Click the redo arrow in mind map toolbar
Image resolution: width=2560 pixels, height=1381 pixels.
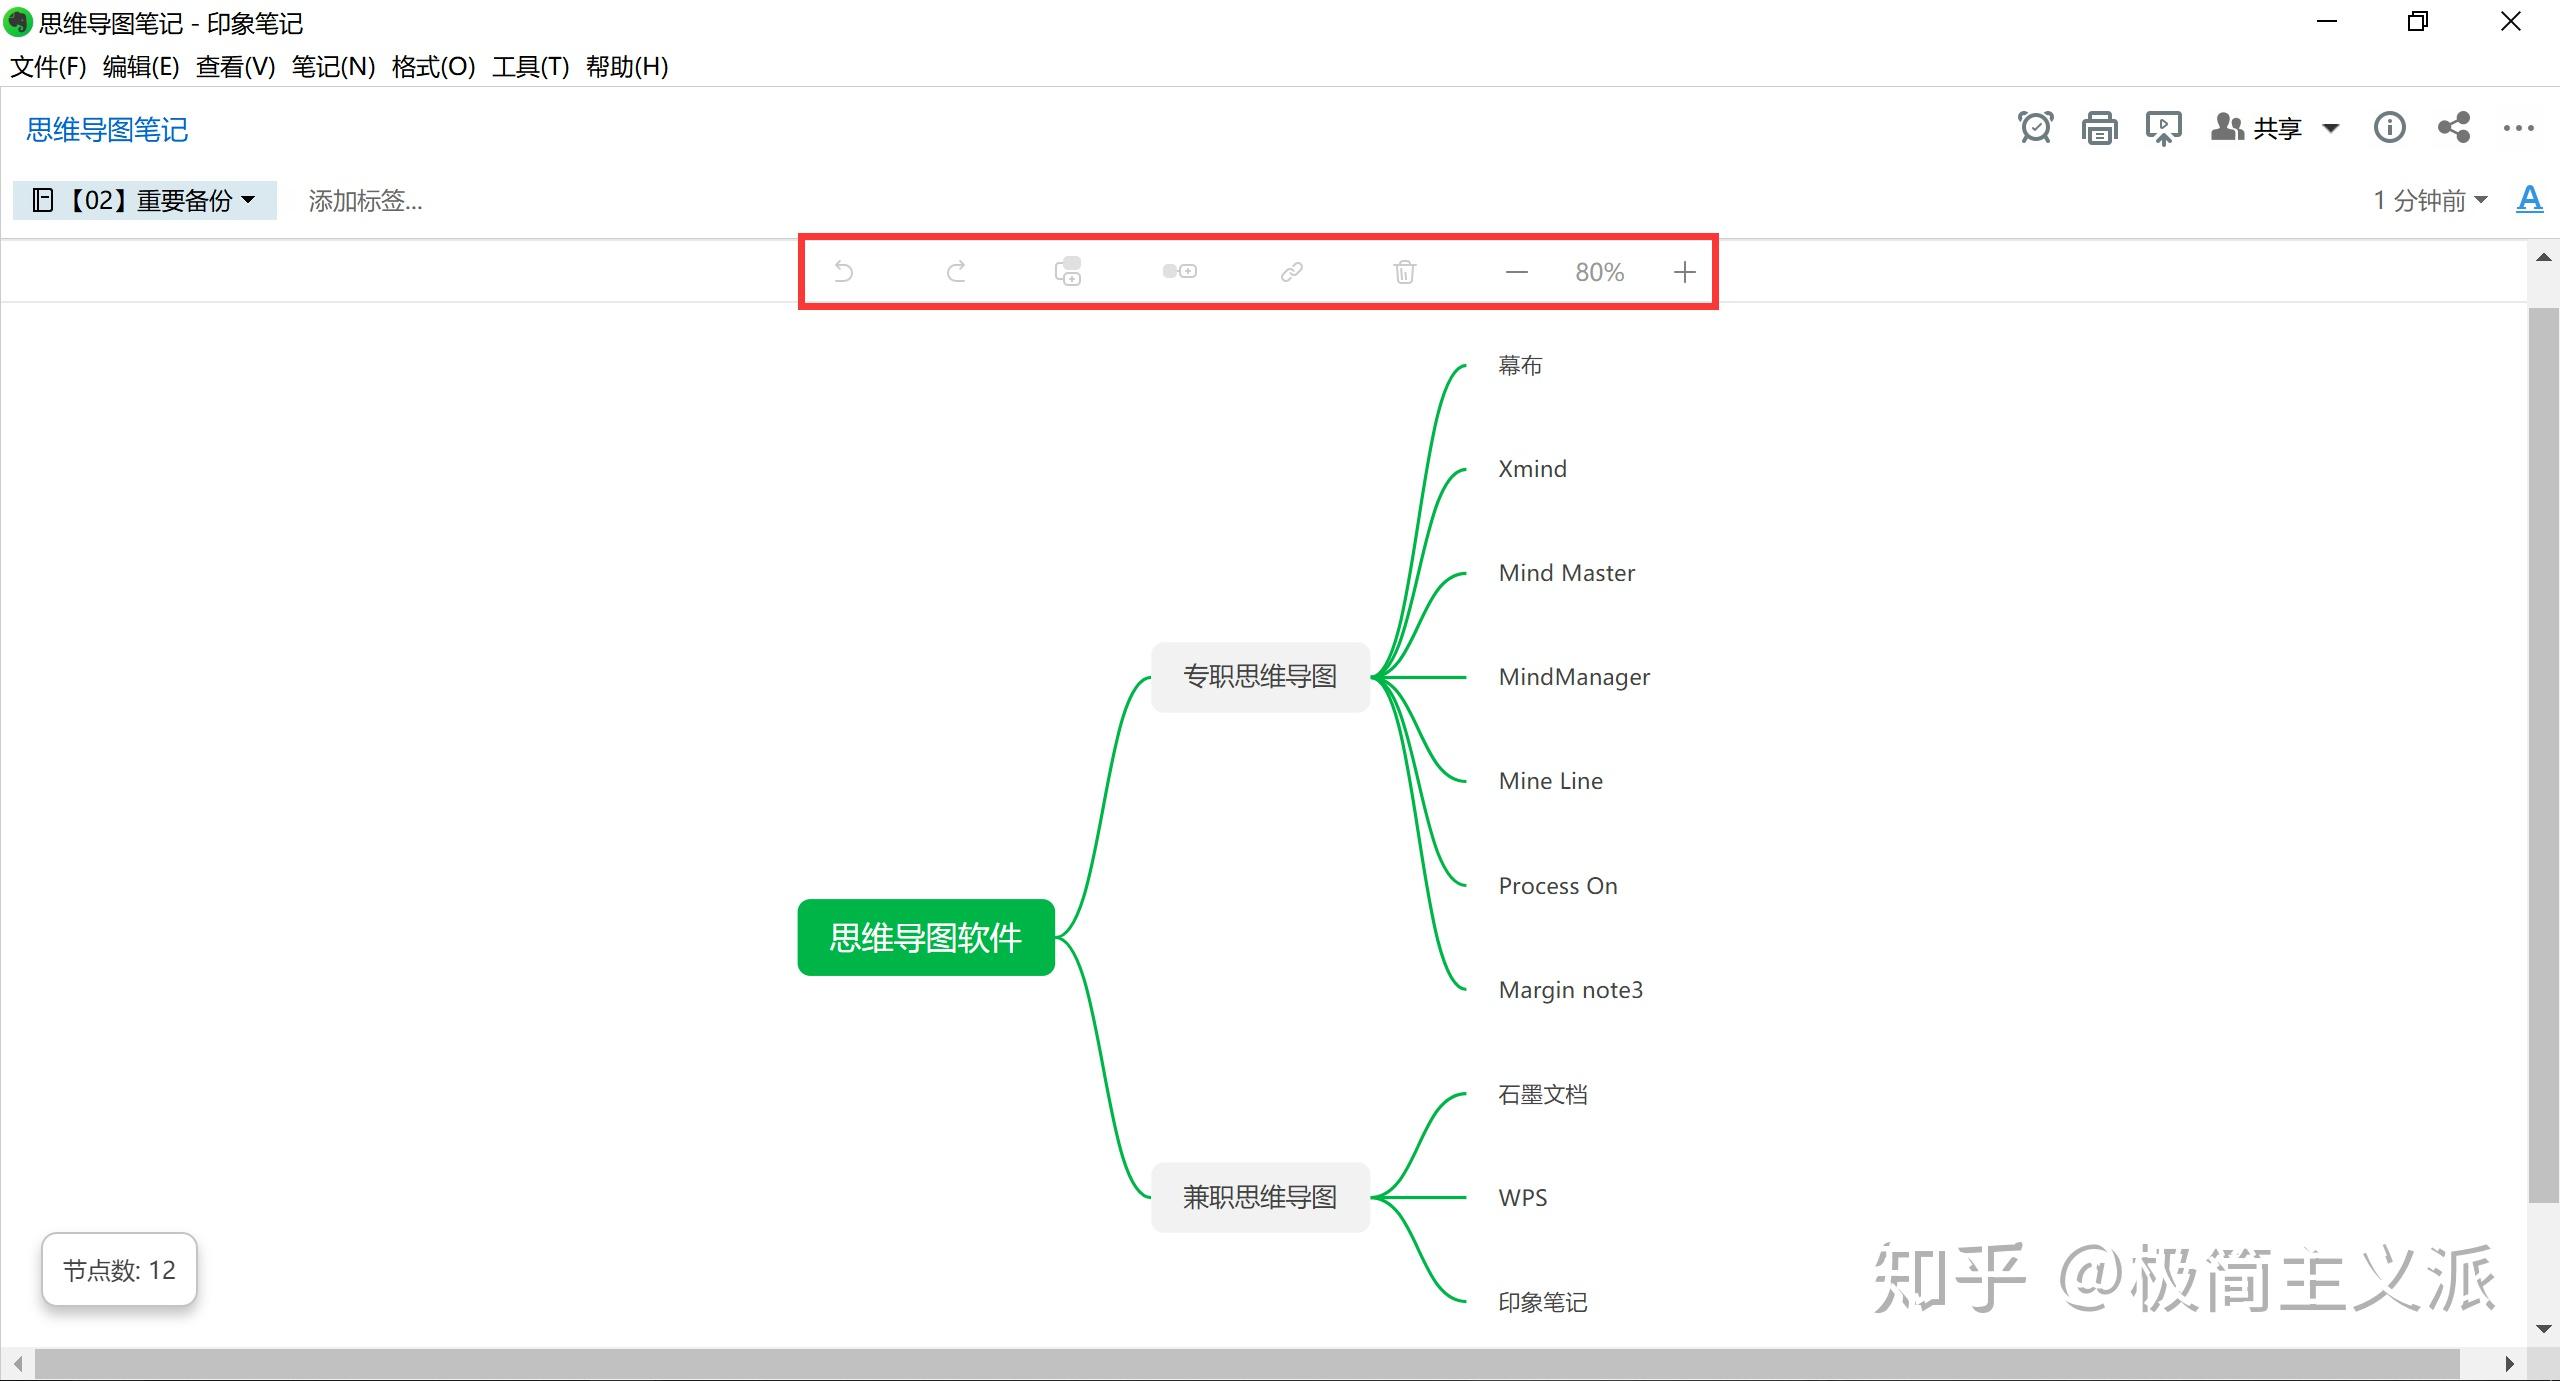tap(956, 272)
